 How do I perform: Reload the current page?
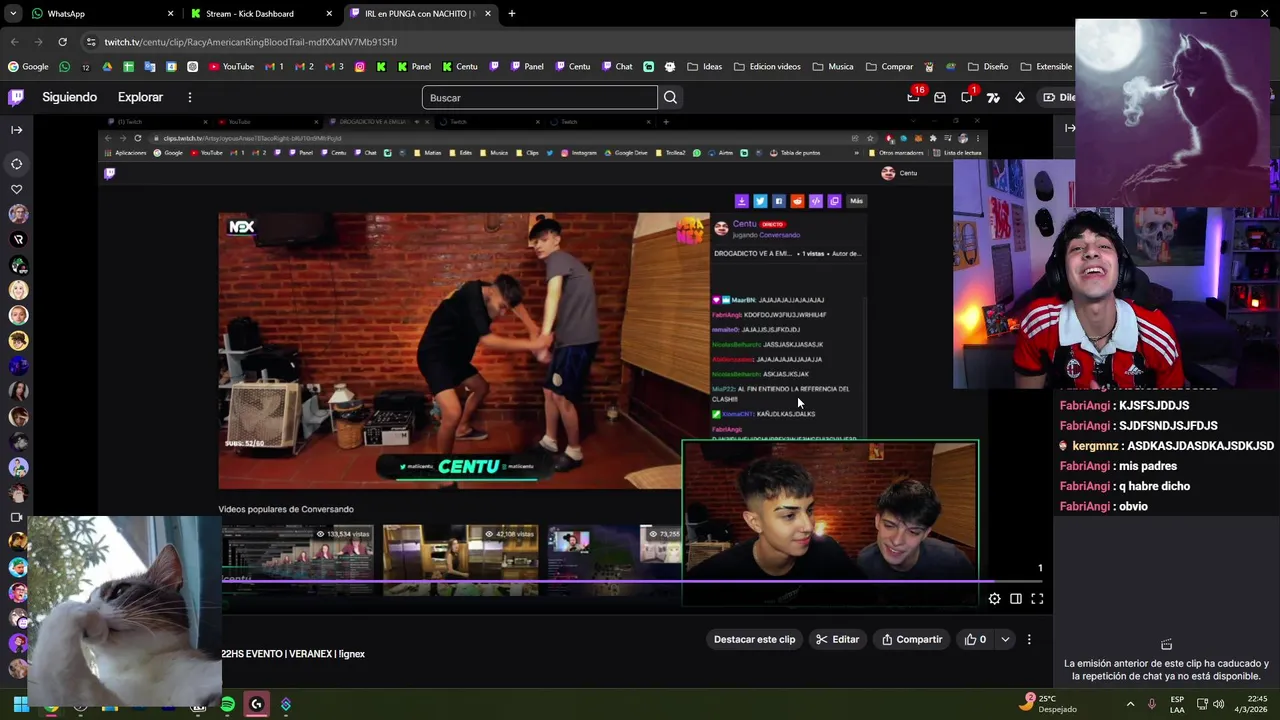62,42
